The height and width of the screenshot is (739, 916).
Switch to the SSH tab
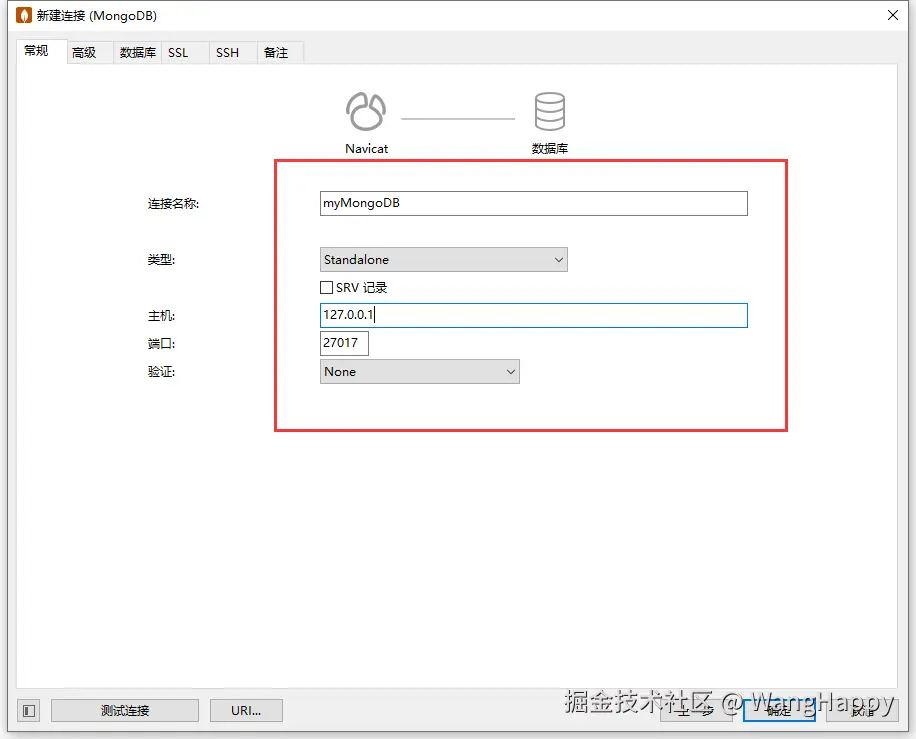pos(228,52)
